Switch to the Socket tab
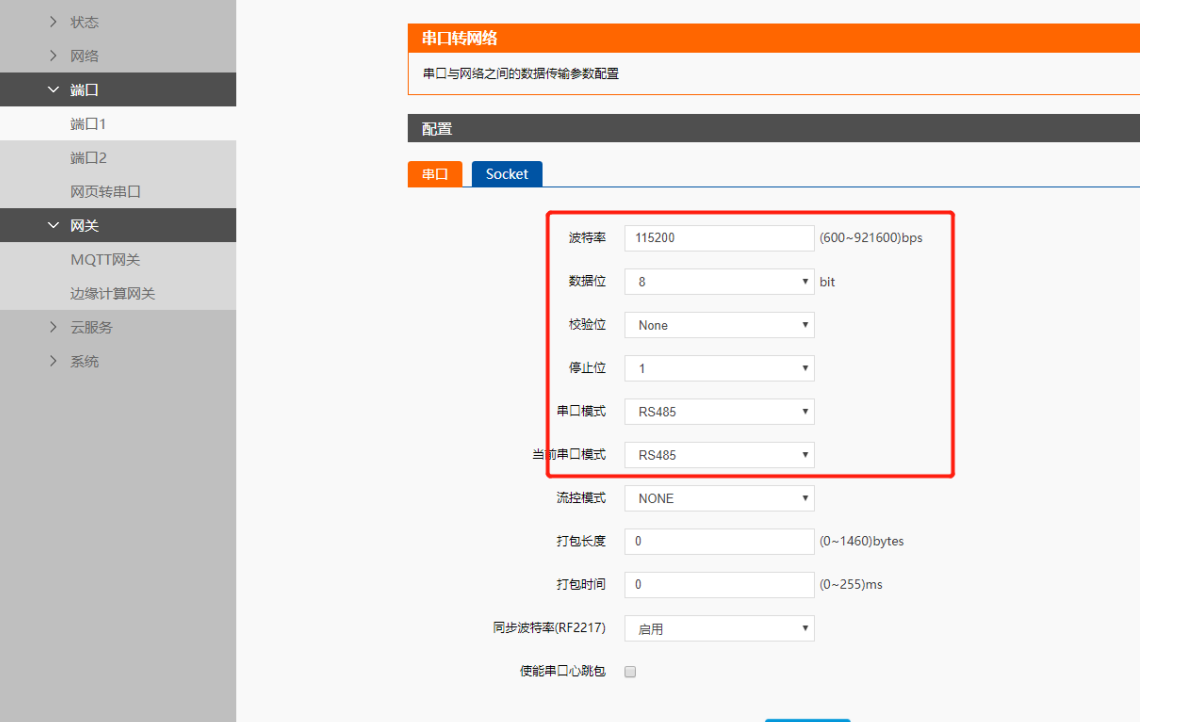1181x722 pixels. (x=506, y=174)
